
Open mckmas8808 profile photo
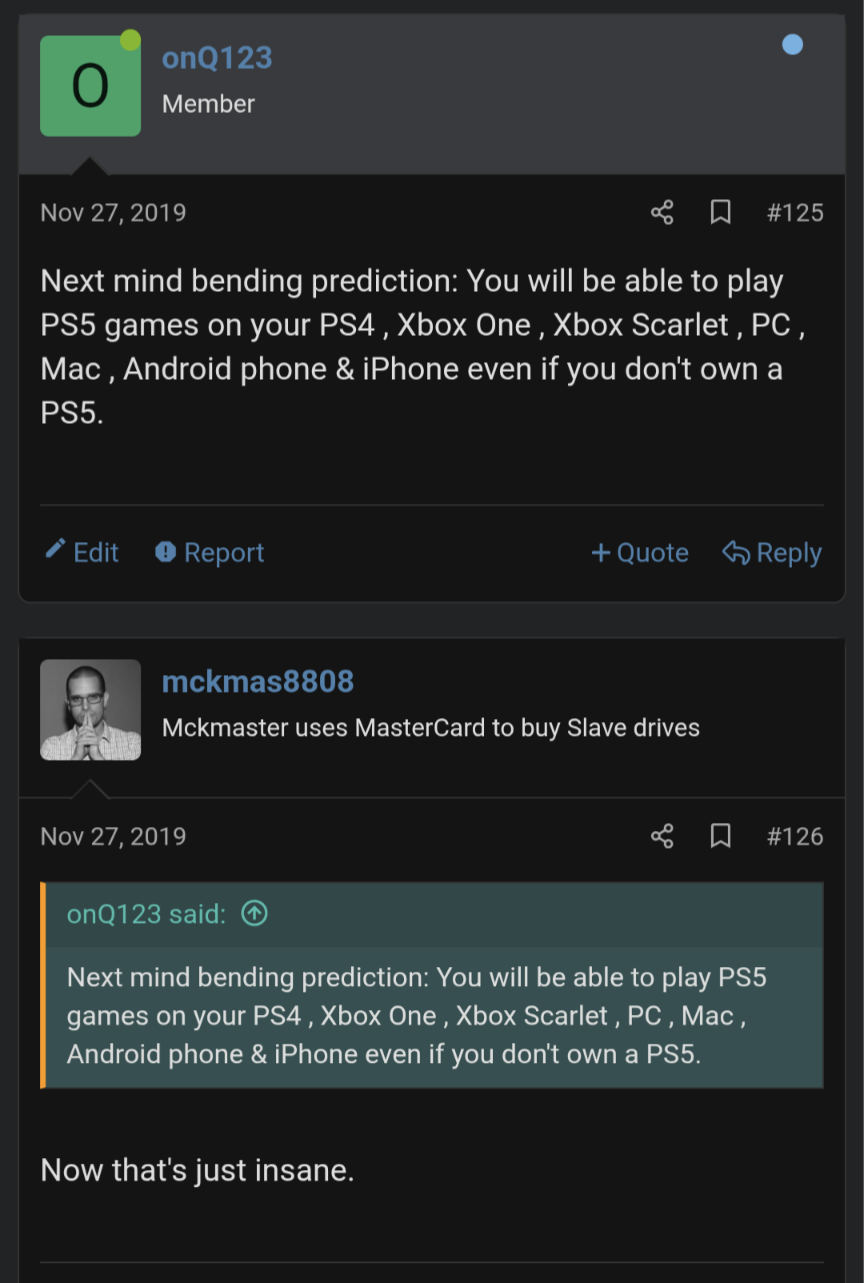click(x=90, y=709)
